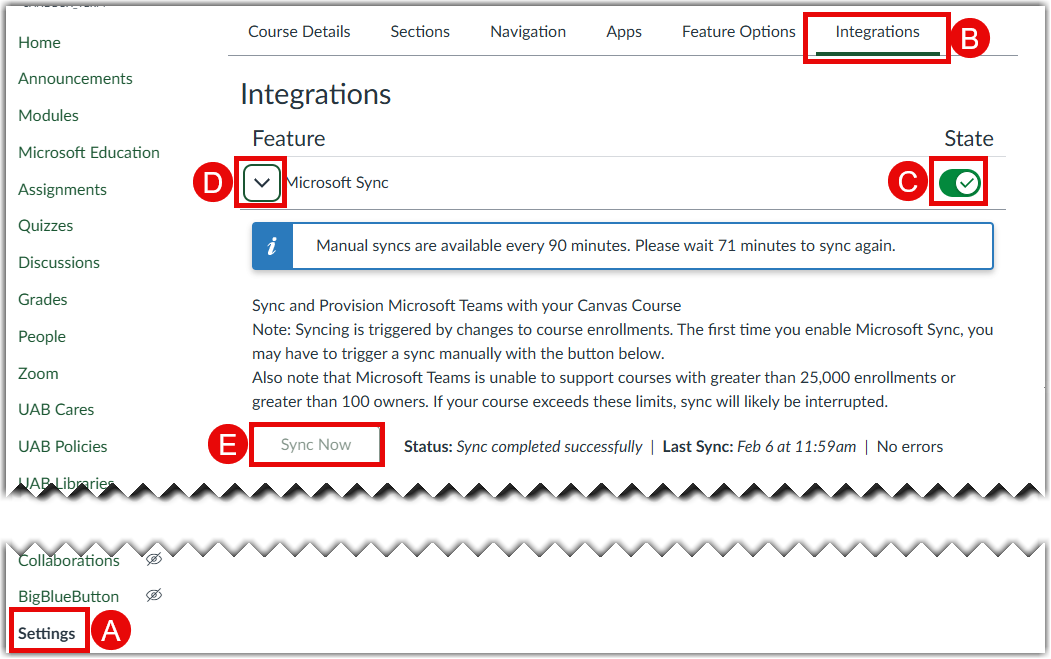The width and height of the screenshot is (1051, 659).
Task: Click hidden eye icon beside BigBlueButton
Action: [x=153, y=596]
